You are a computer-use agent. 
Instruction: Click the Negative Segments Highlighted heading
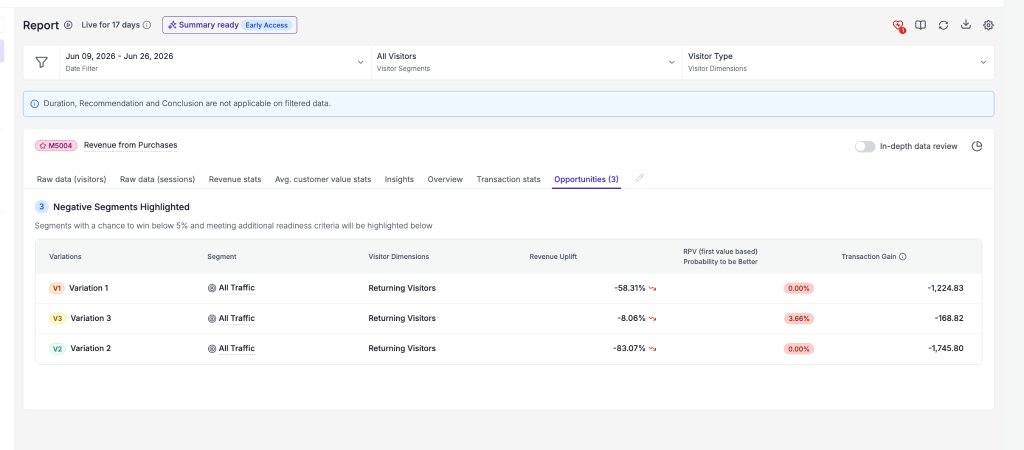pyautogui.click(x=121, y=207)
